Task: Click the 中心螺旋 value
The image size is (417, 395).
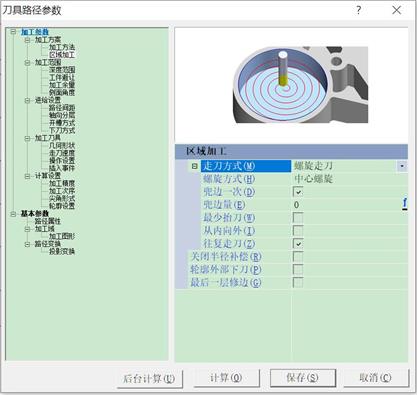Action: 313,179
